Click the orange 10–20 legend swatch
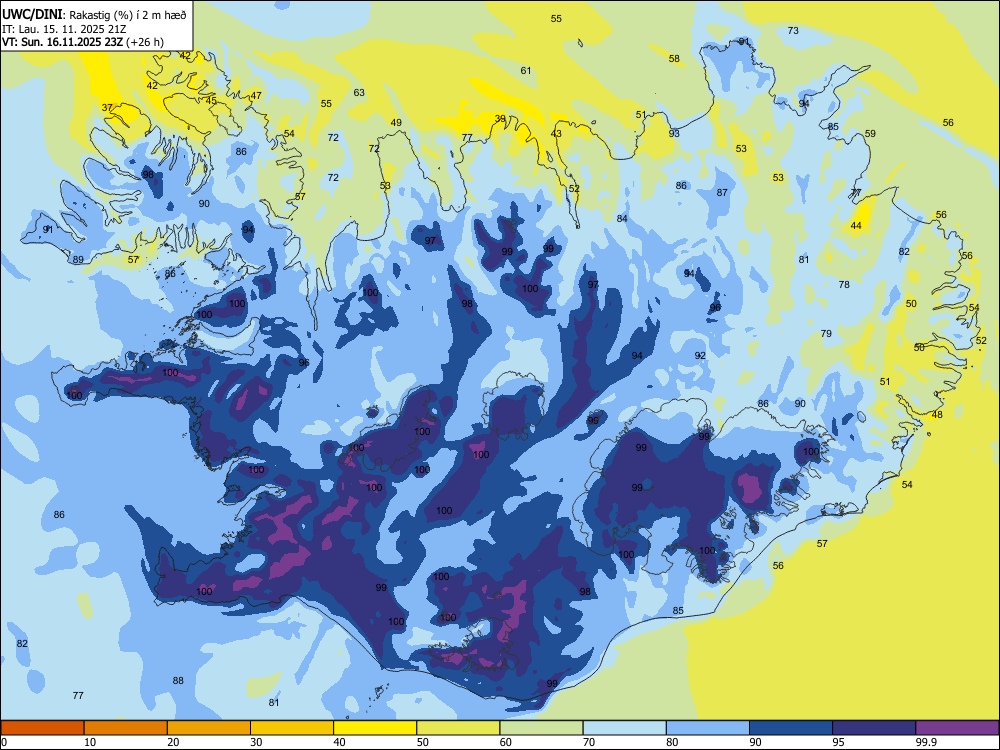1000x750 pixels. pos(126,728)
